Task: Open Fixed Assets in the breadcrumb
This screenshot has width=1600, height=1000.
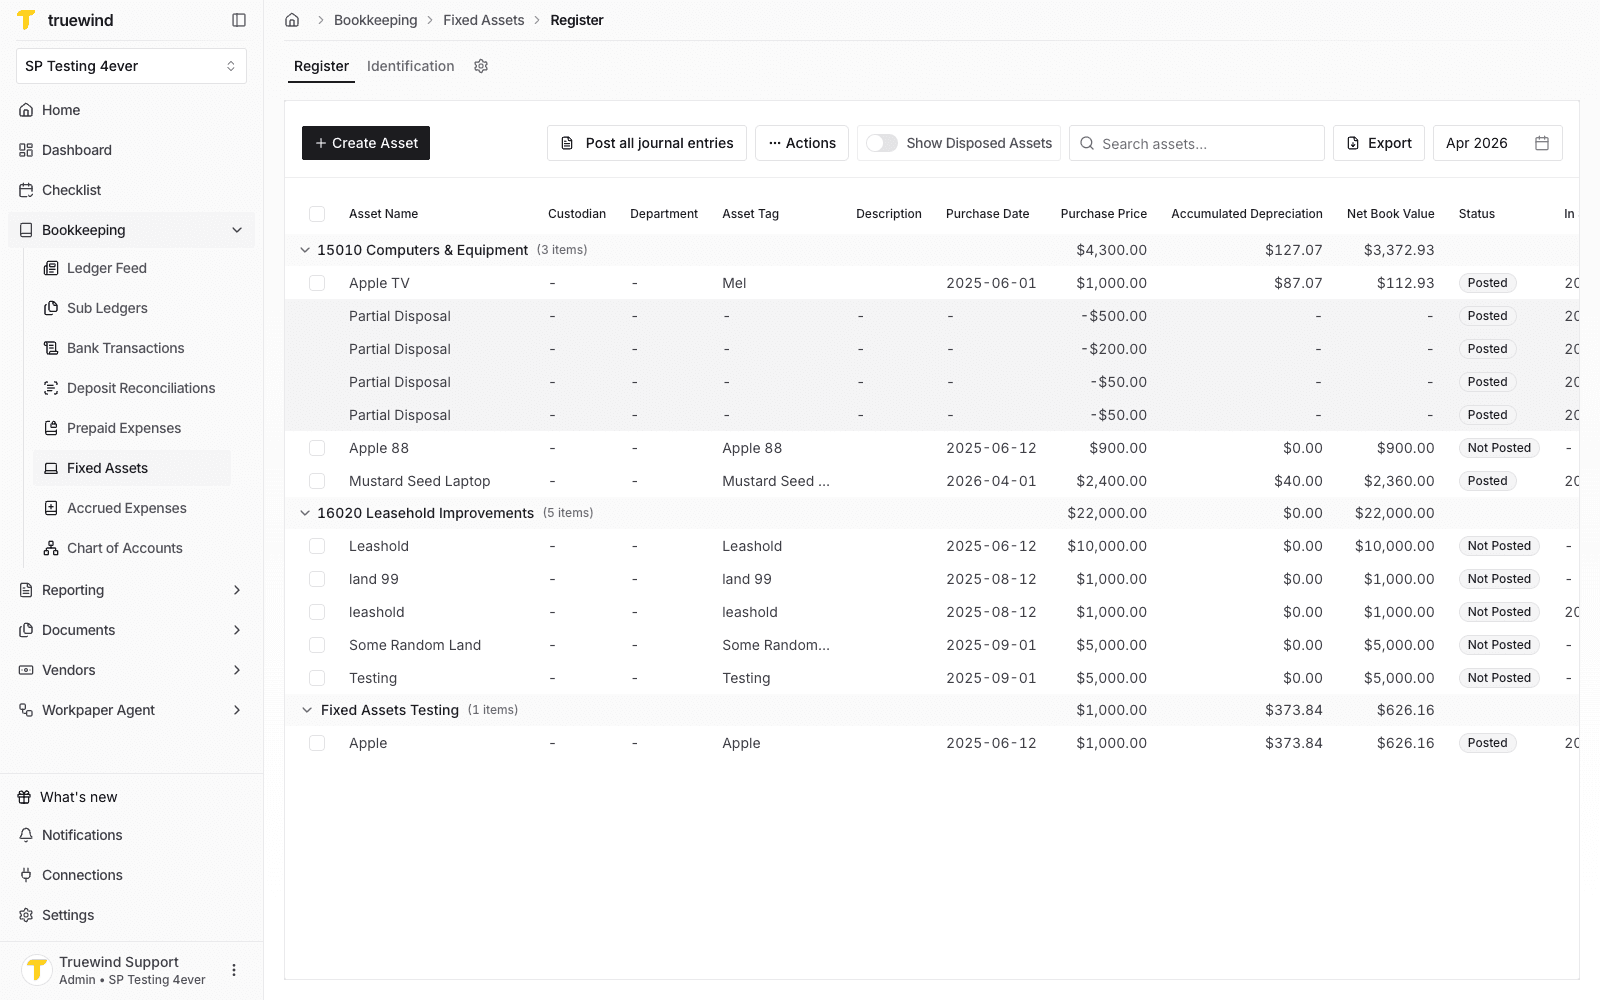Action: (x=483, y=20)
